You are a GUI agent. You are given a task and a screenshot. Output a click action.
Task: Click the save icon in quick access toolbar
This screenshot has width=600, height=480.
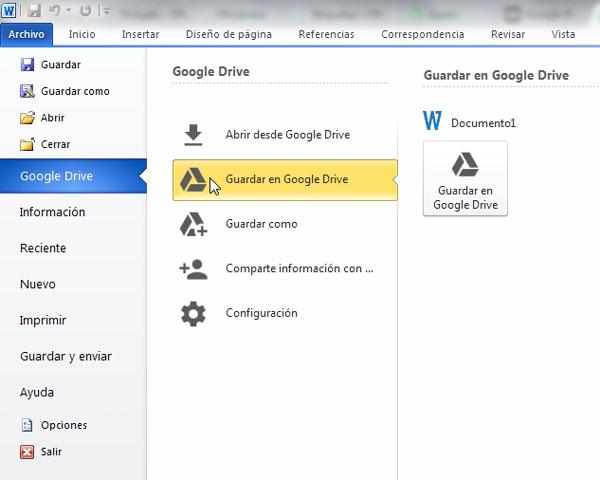tap(34, 11)
